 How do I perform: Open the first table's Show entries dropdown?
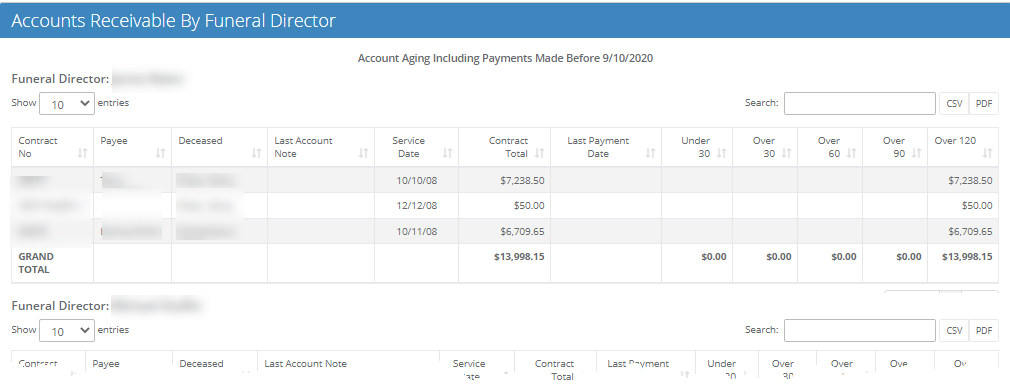pos(67,103)
